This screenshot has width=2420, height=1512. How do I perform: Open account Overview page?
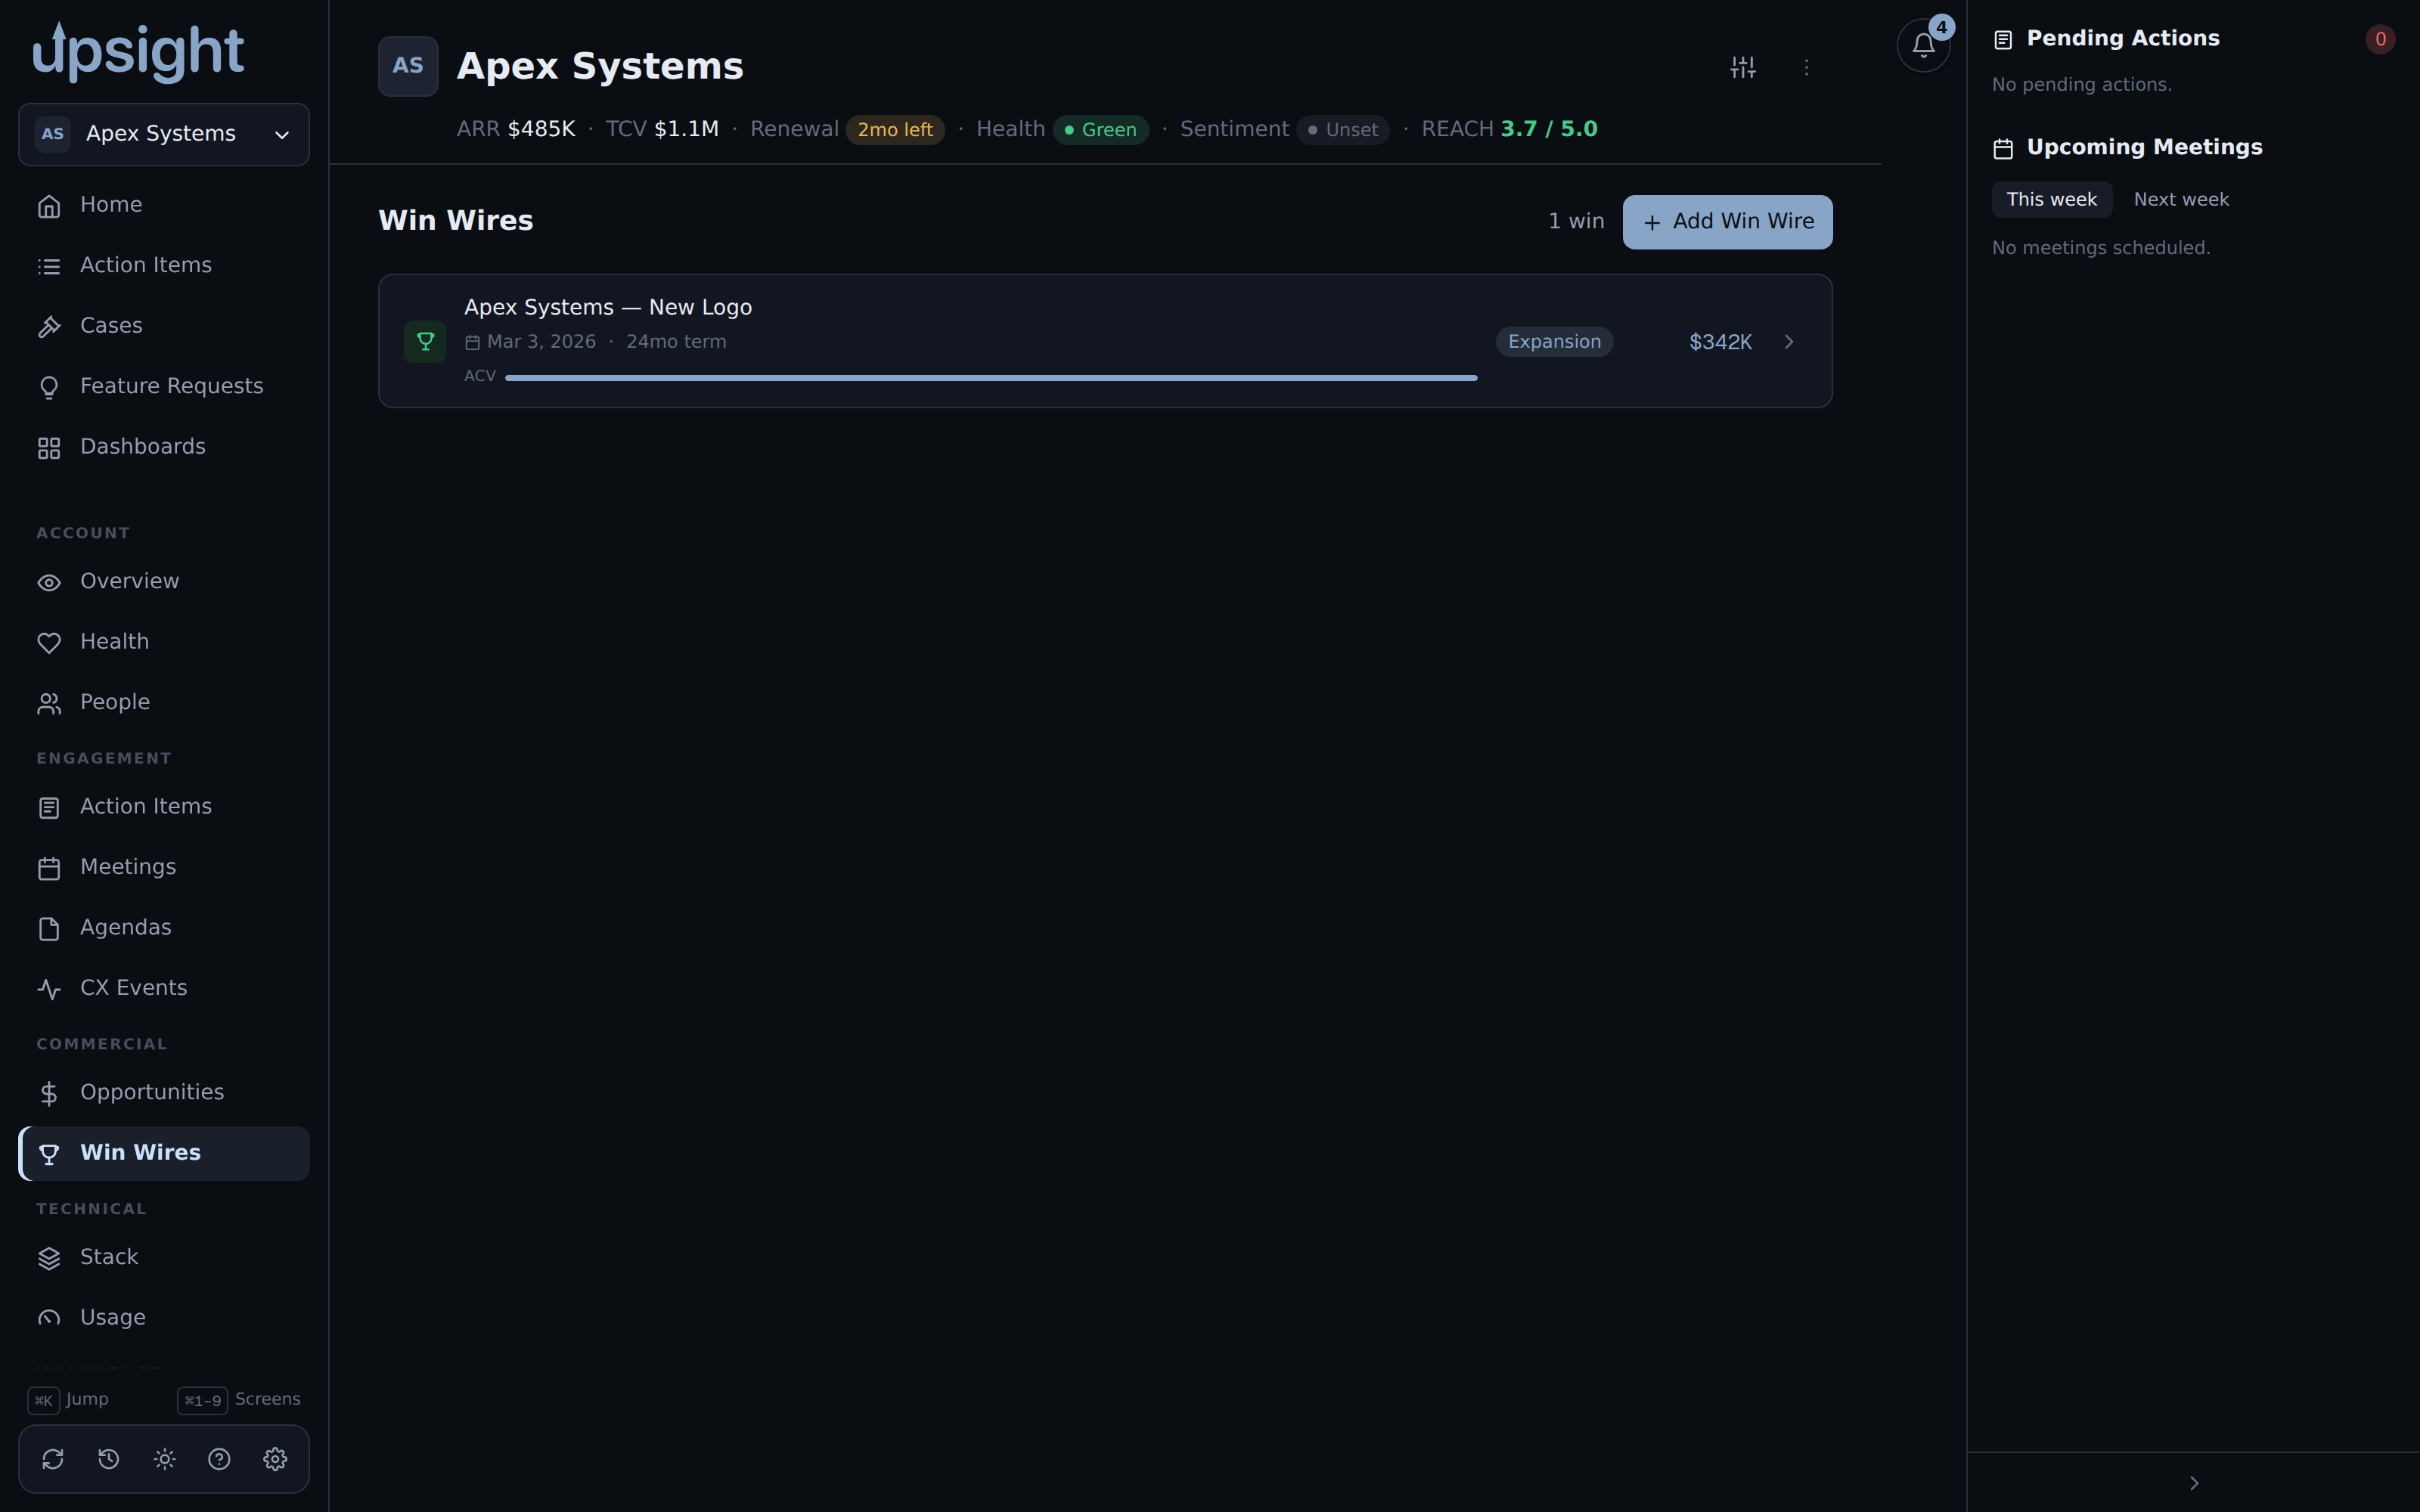coord(164,581)
